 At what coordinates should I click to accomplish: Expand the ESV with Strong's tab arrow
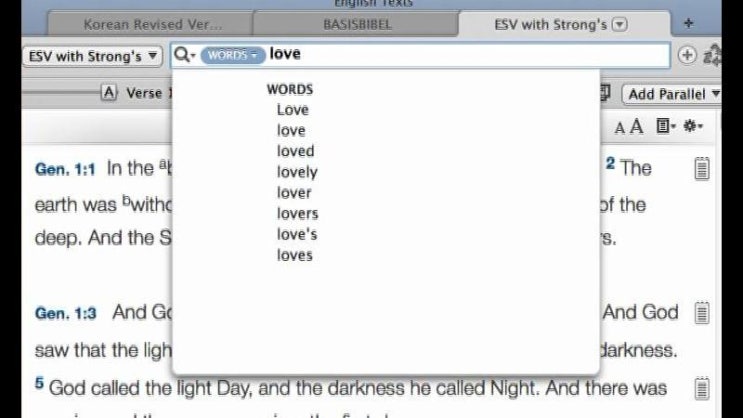pyautogui.click(x=619, y=24)
